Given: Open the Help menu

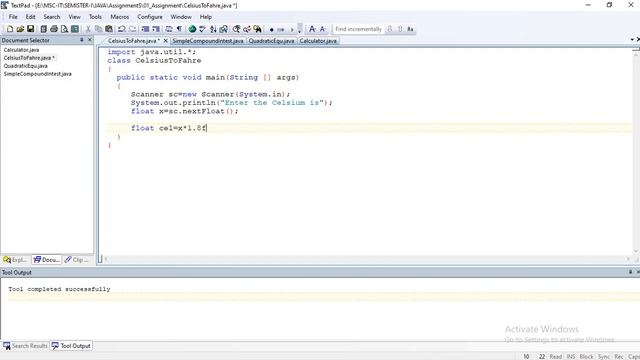Looking at the screenshot, I should click(x=206, y=17).
